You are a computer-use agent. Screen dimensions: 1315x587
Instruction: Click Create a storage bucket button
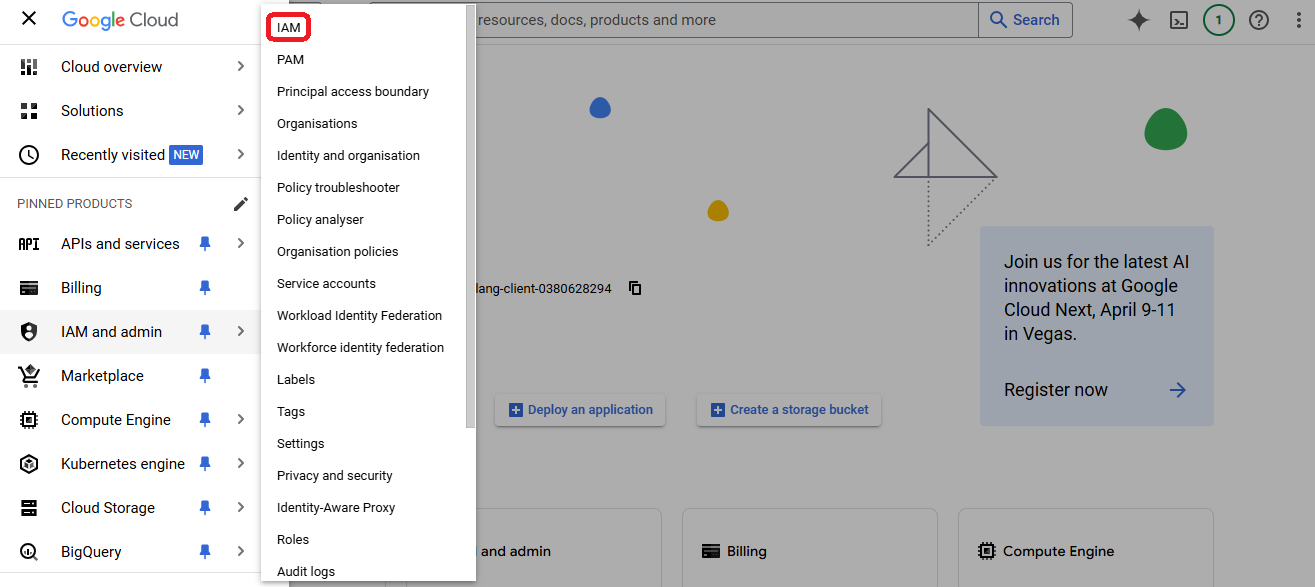(x=788, y=410)
